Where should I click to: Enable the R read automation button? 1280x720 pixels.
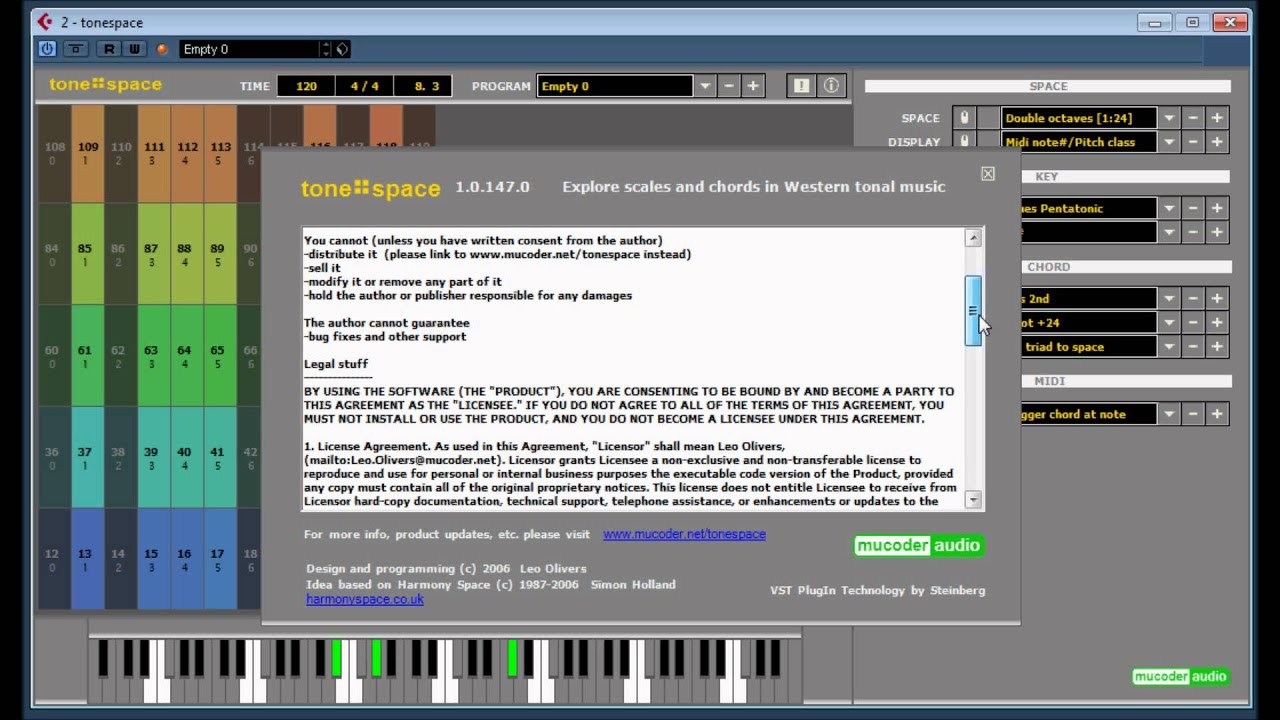click(x=109, y=49)
